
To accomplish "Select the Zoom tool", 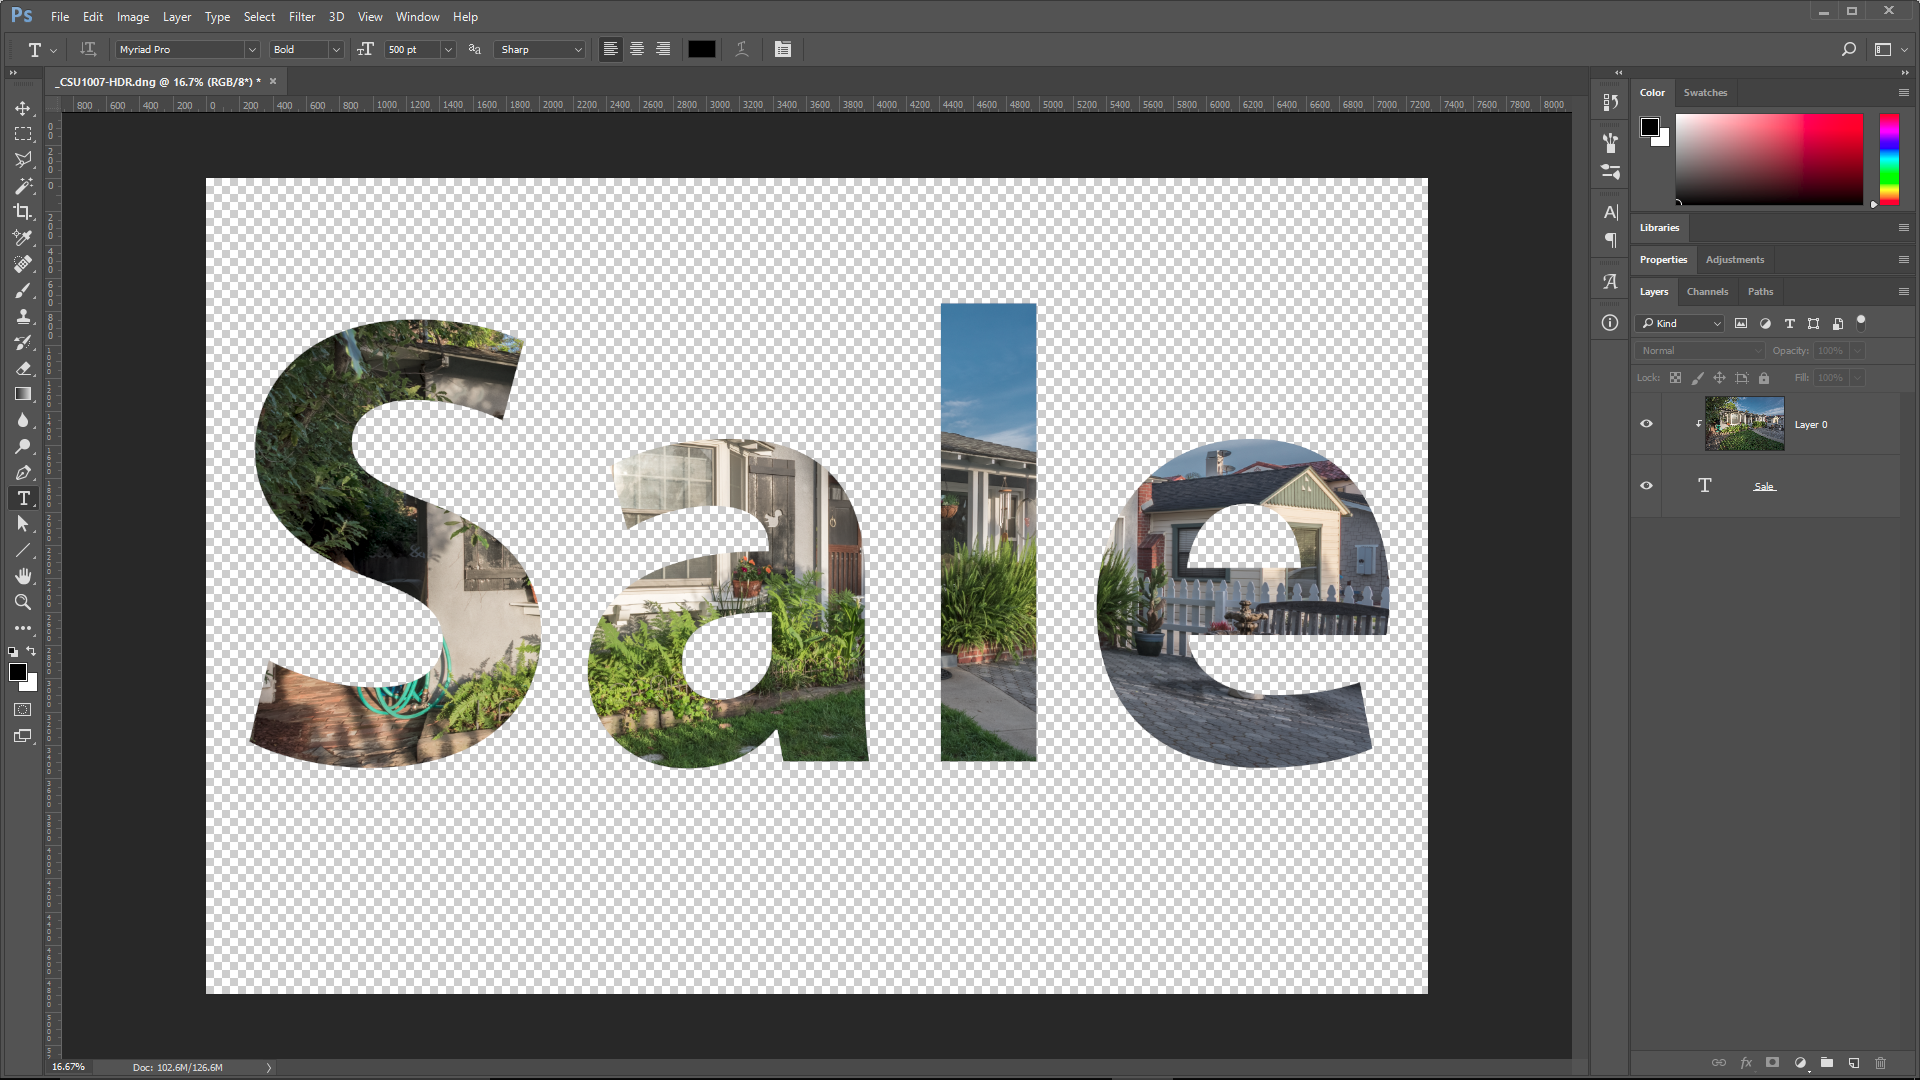I will click(22, 602).
